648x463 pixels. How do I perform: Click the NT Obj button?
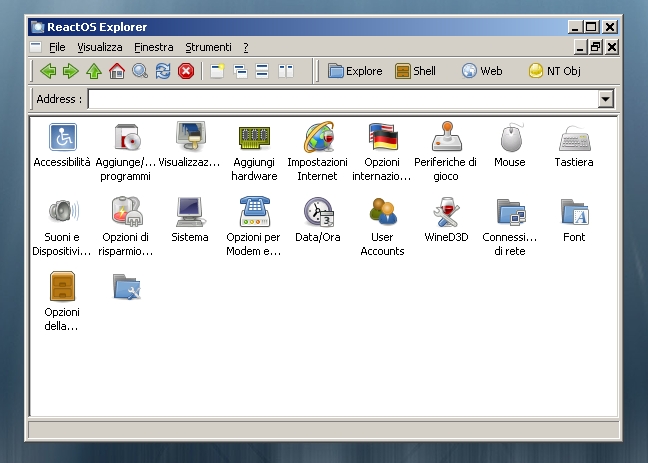pyautogui.click(x=555, y=71)
